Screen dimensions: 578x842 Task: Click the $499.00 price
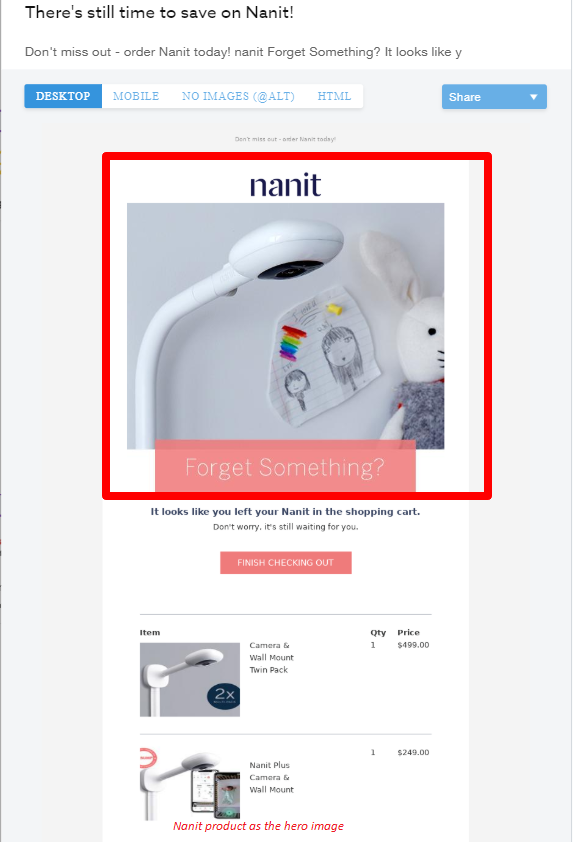pyautogui.click(x=413, y=645)
